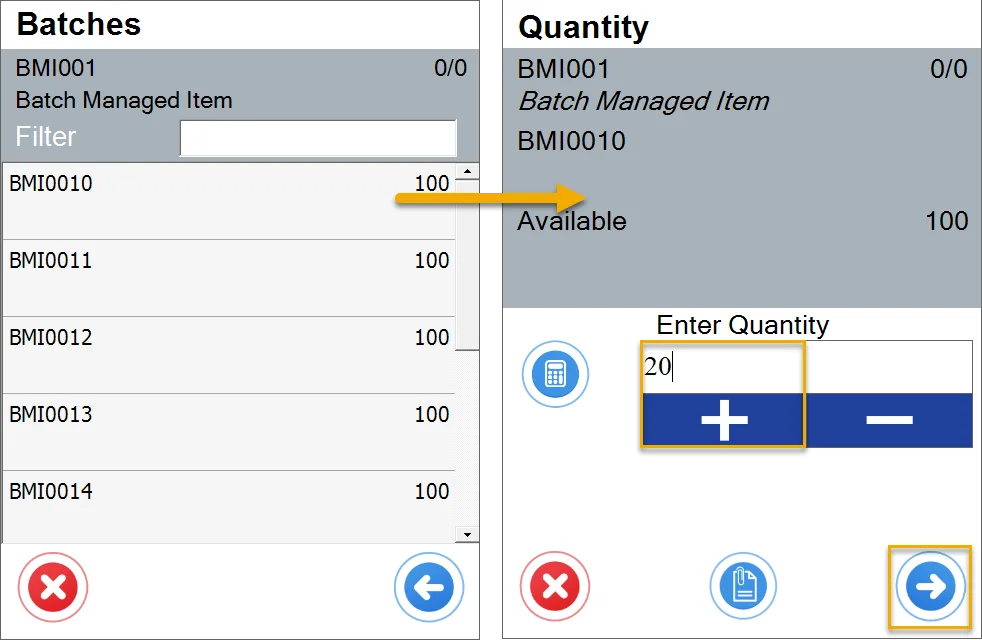
Task: Focus the Filter text box
Action: point(318,138)
